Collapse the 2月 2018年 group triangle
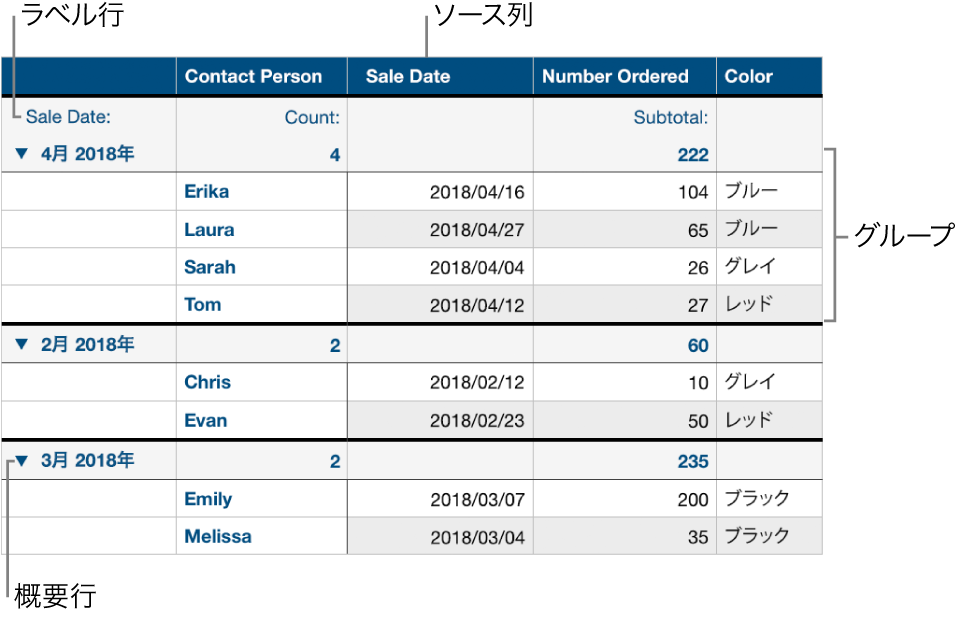 22,346
